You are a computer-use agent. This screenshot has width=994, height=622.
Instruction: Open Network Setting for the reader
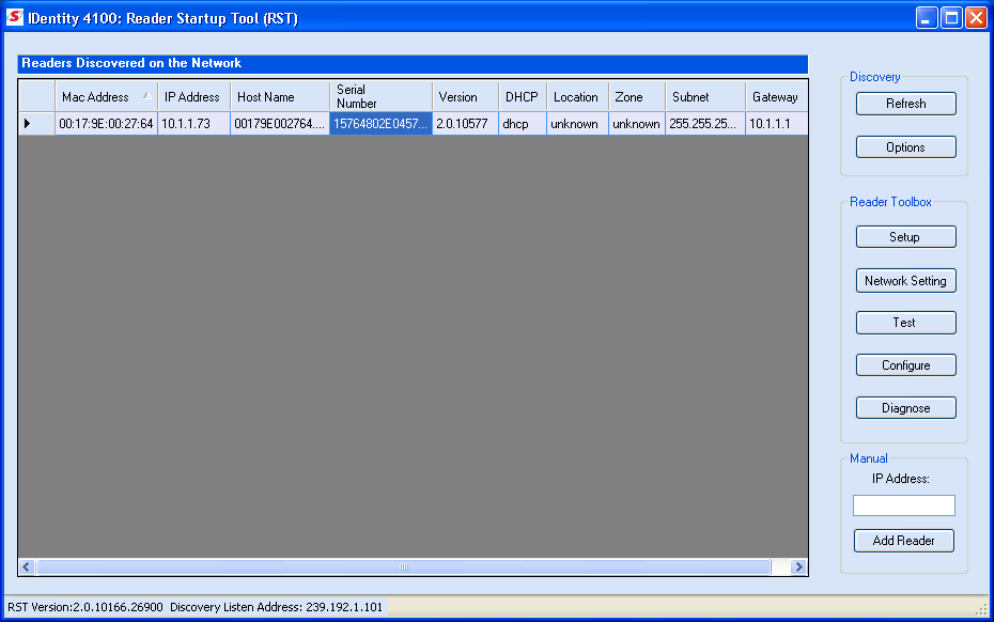(x=905, y=280)
